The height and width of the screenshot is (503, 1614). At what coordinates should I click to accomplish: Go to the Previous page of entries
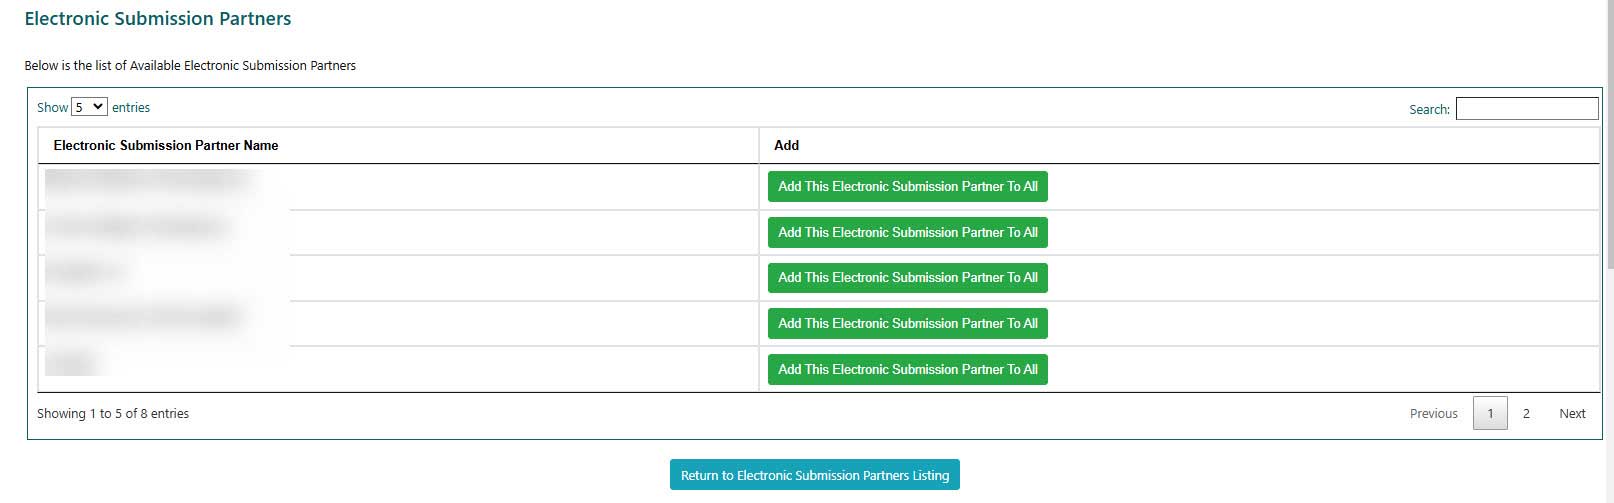point(1433,414)
